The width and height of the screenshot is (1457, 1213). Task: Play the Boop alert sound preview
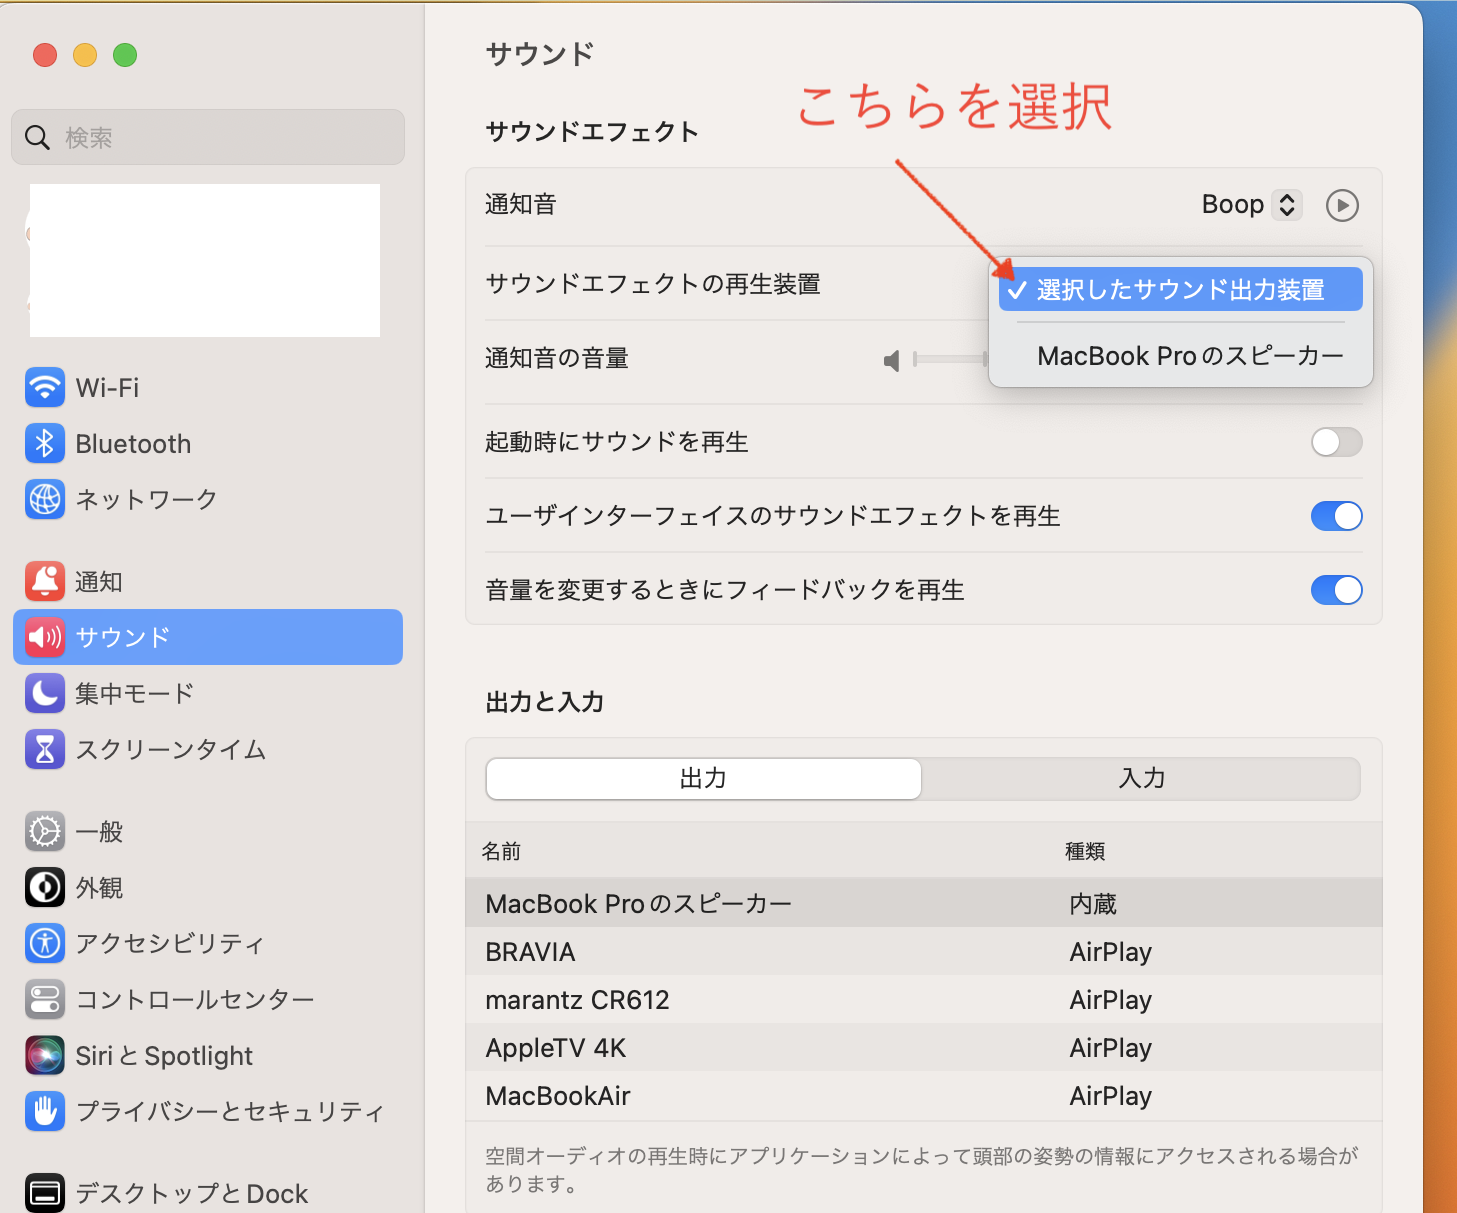coord(1342,205)
